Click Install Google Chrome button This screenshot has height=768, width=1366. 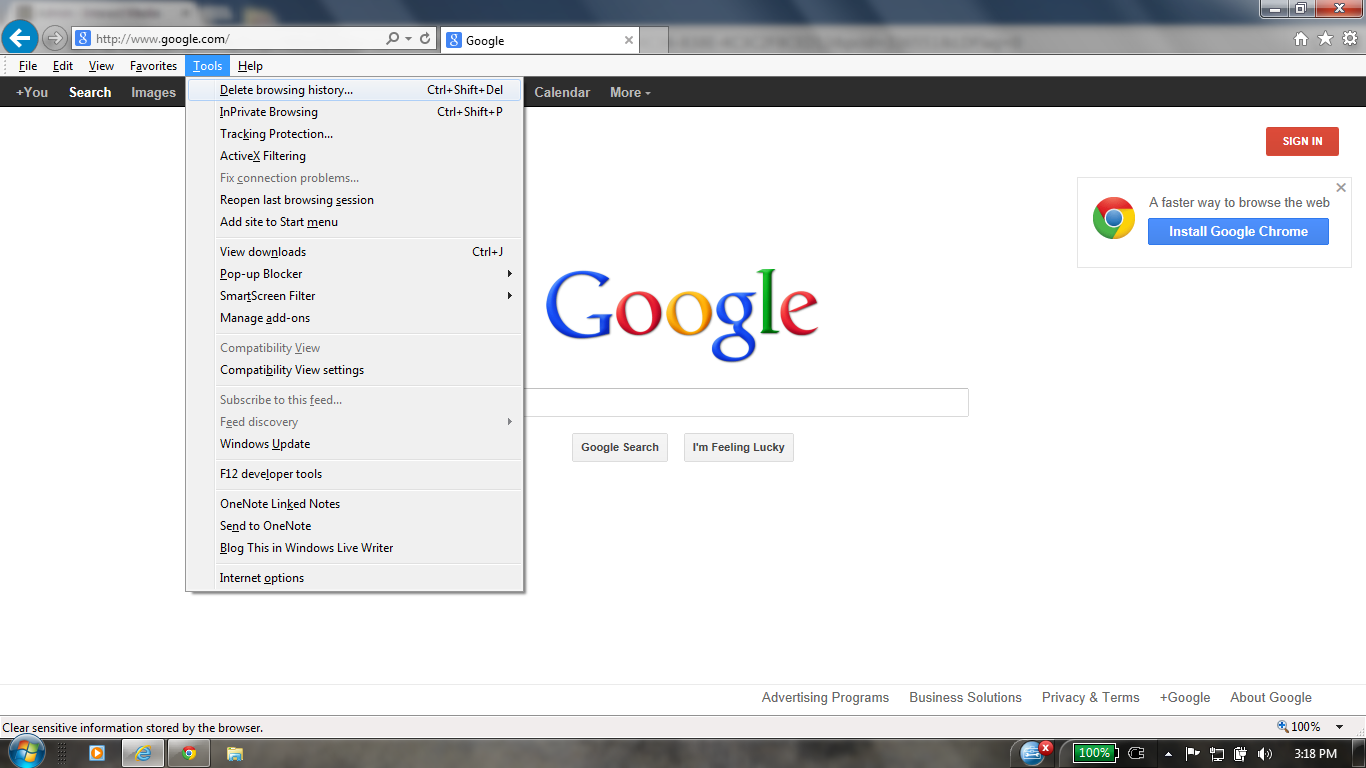click(x=1238, y=231)
